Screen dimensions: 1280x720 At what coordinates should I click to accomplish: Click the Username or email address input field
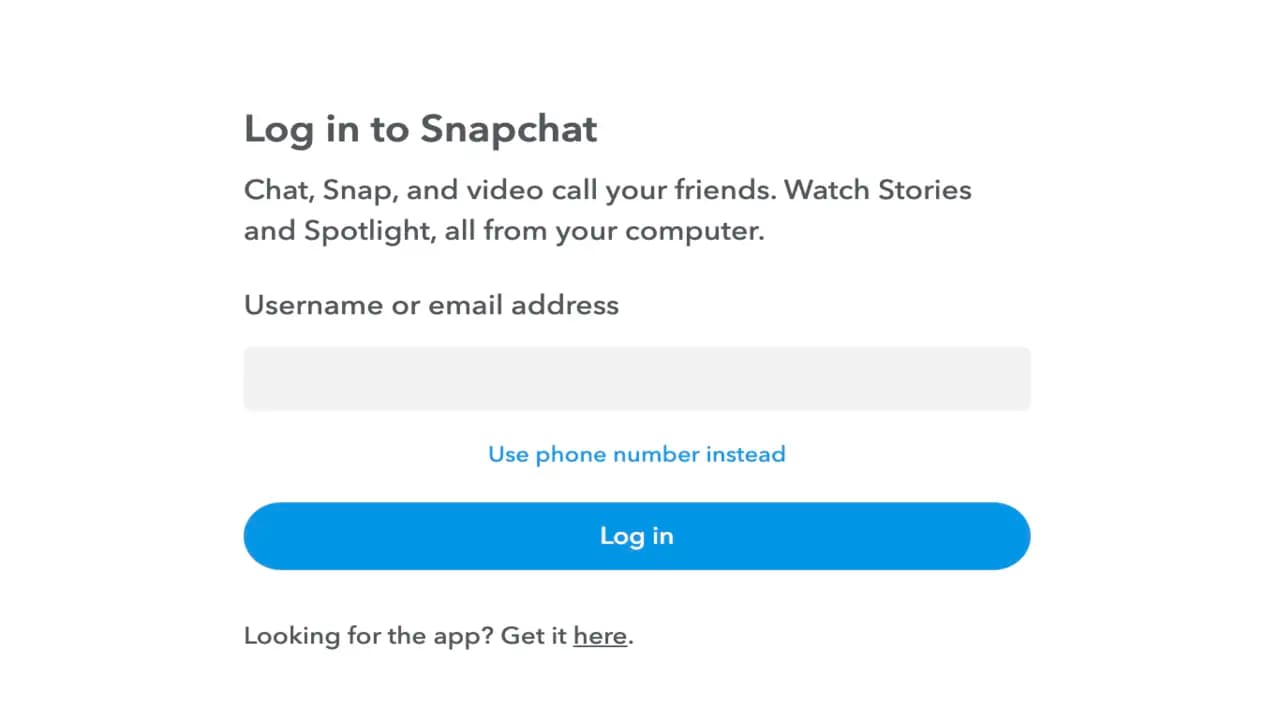(637, 378)
